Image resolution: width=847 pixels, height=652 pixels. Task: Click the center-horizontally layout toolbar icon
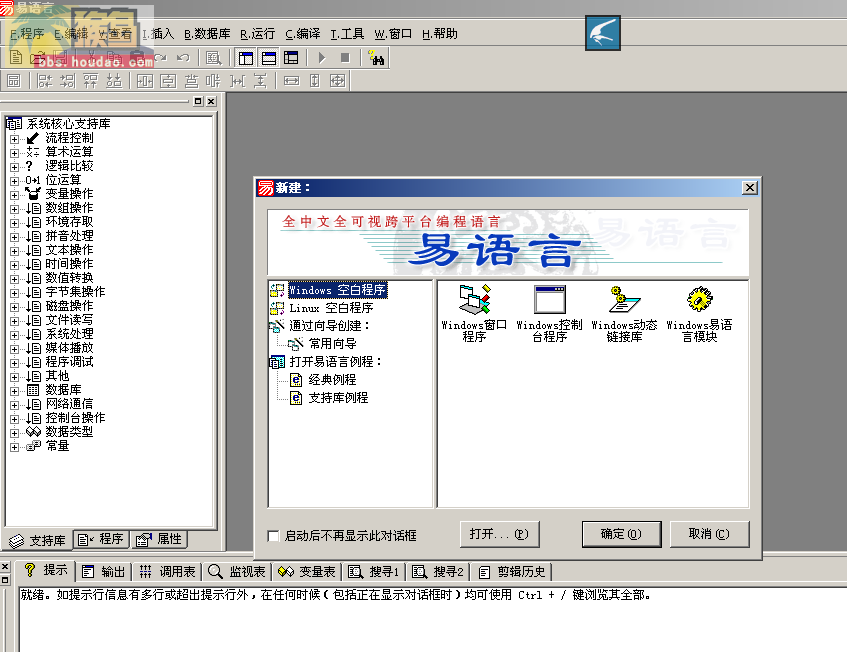coord(145,81)
